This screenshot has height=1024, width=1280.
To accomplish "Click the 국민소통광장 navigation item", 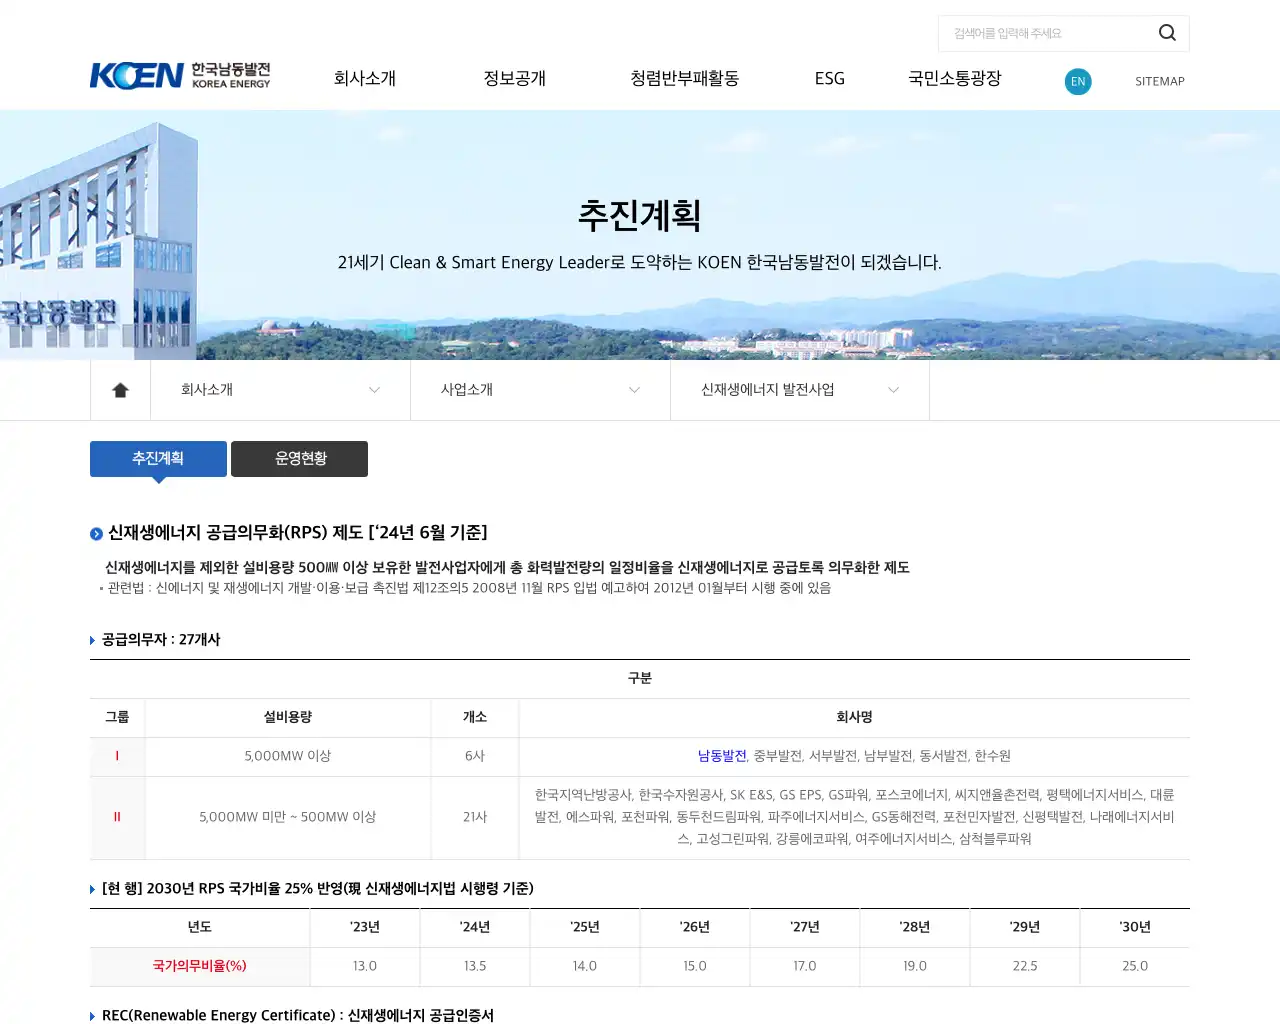I will point(954,78).
